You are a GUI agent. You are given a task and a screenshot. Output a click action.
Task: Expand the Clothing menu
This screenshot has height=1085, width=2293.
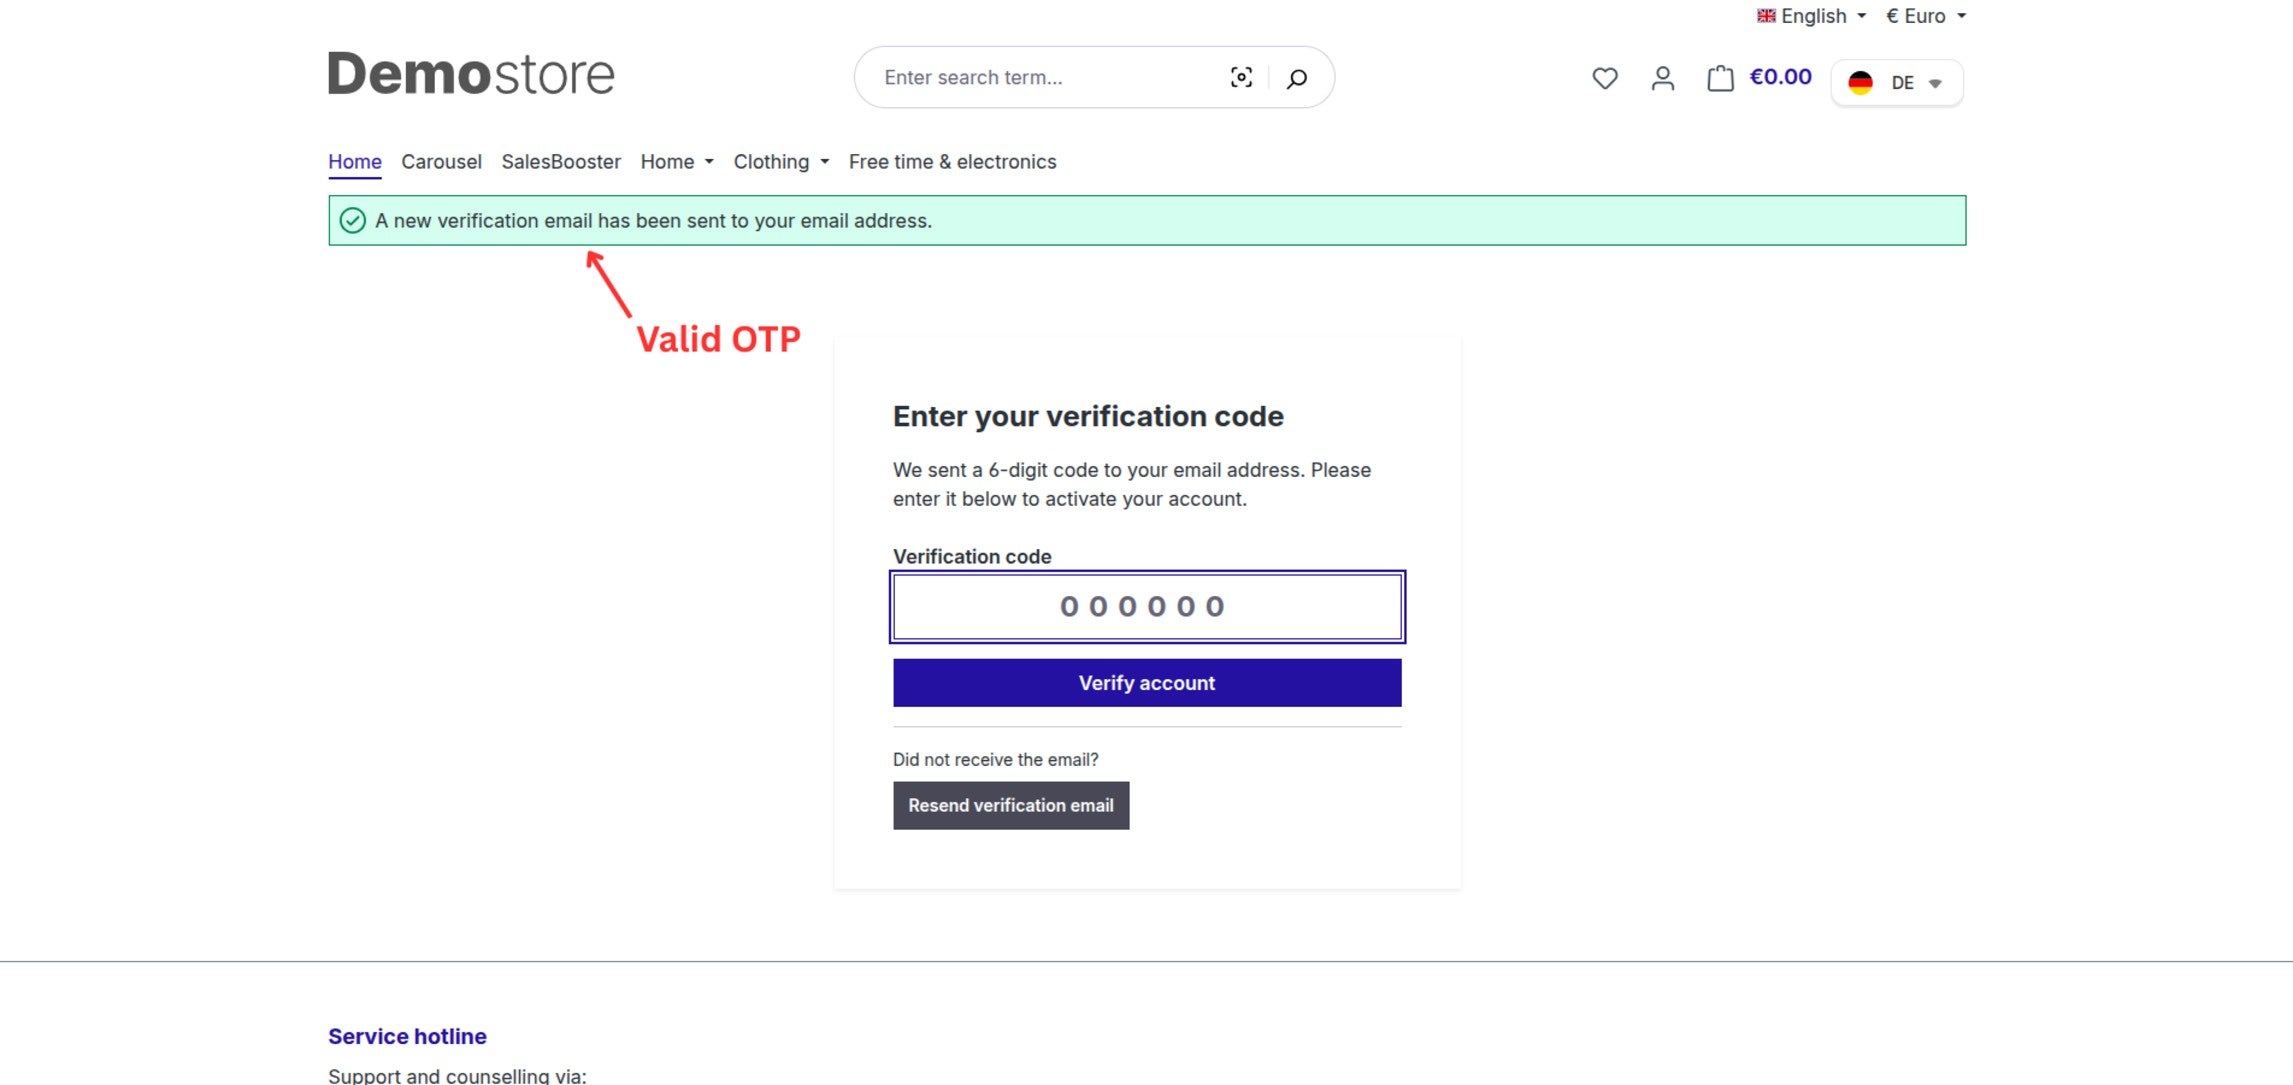(781, 162)
